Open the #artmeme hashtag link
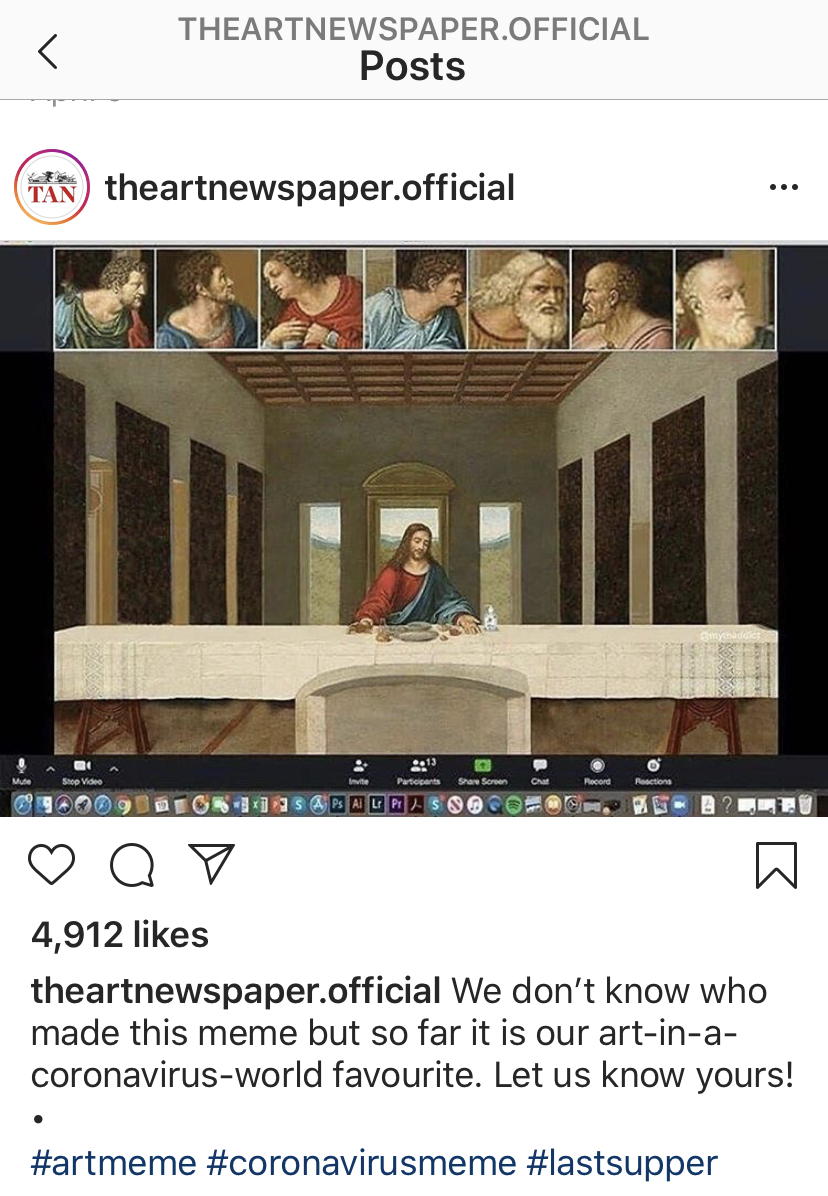828x1196 pixels. tap(114, 1163)
